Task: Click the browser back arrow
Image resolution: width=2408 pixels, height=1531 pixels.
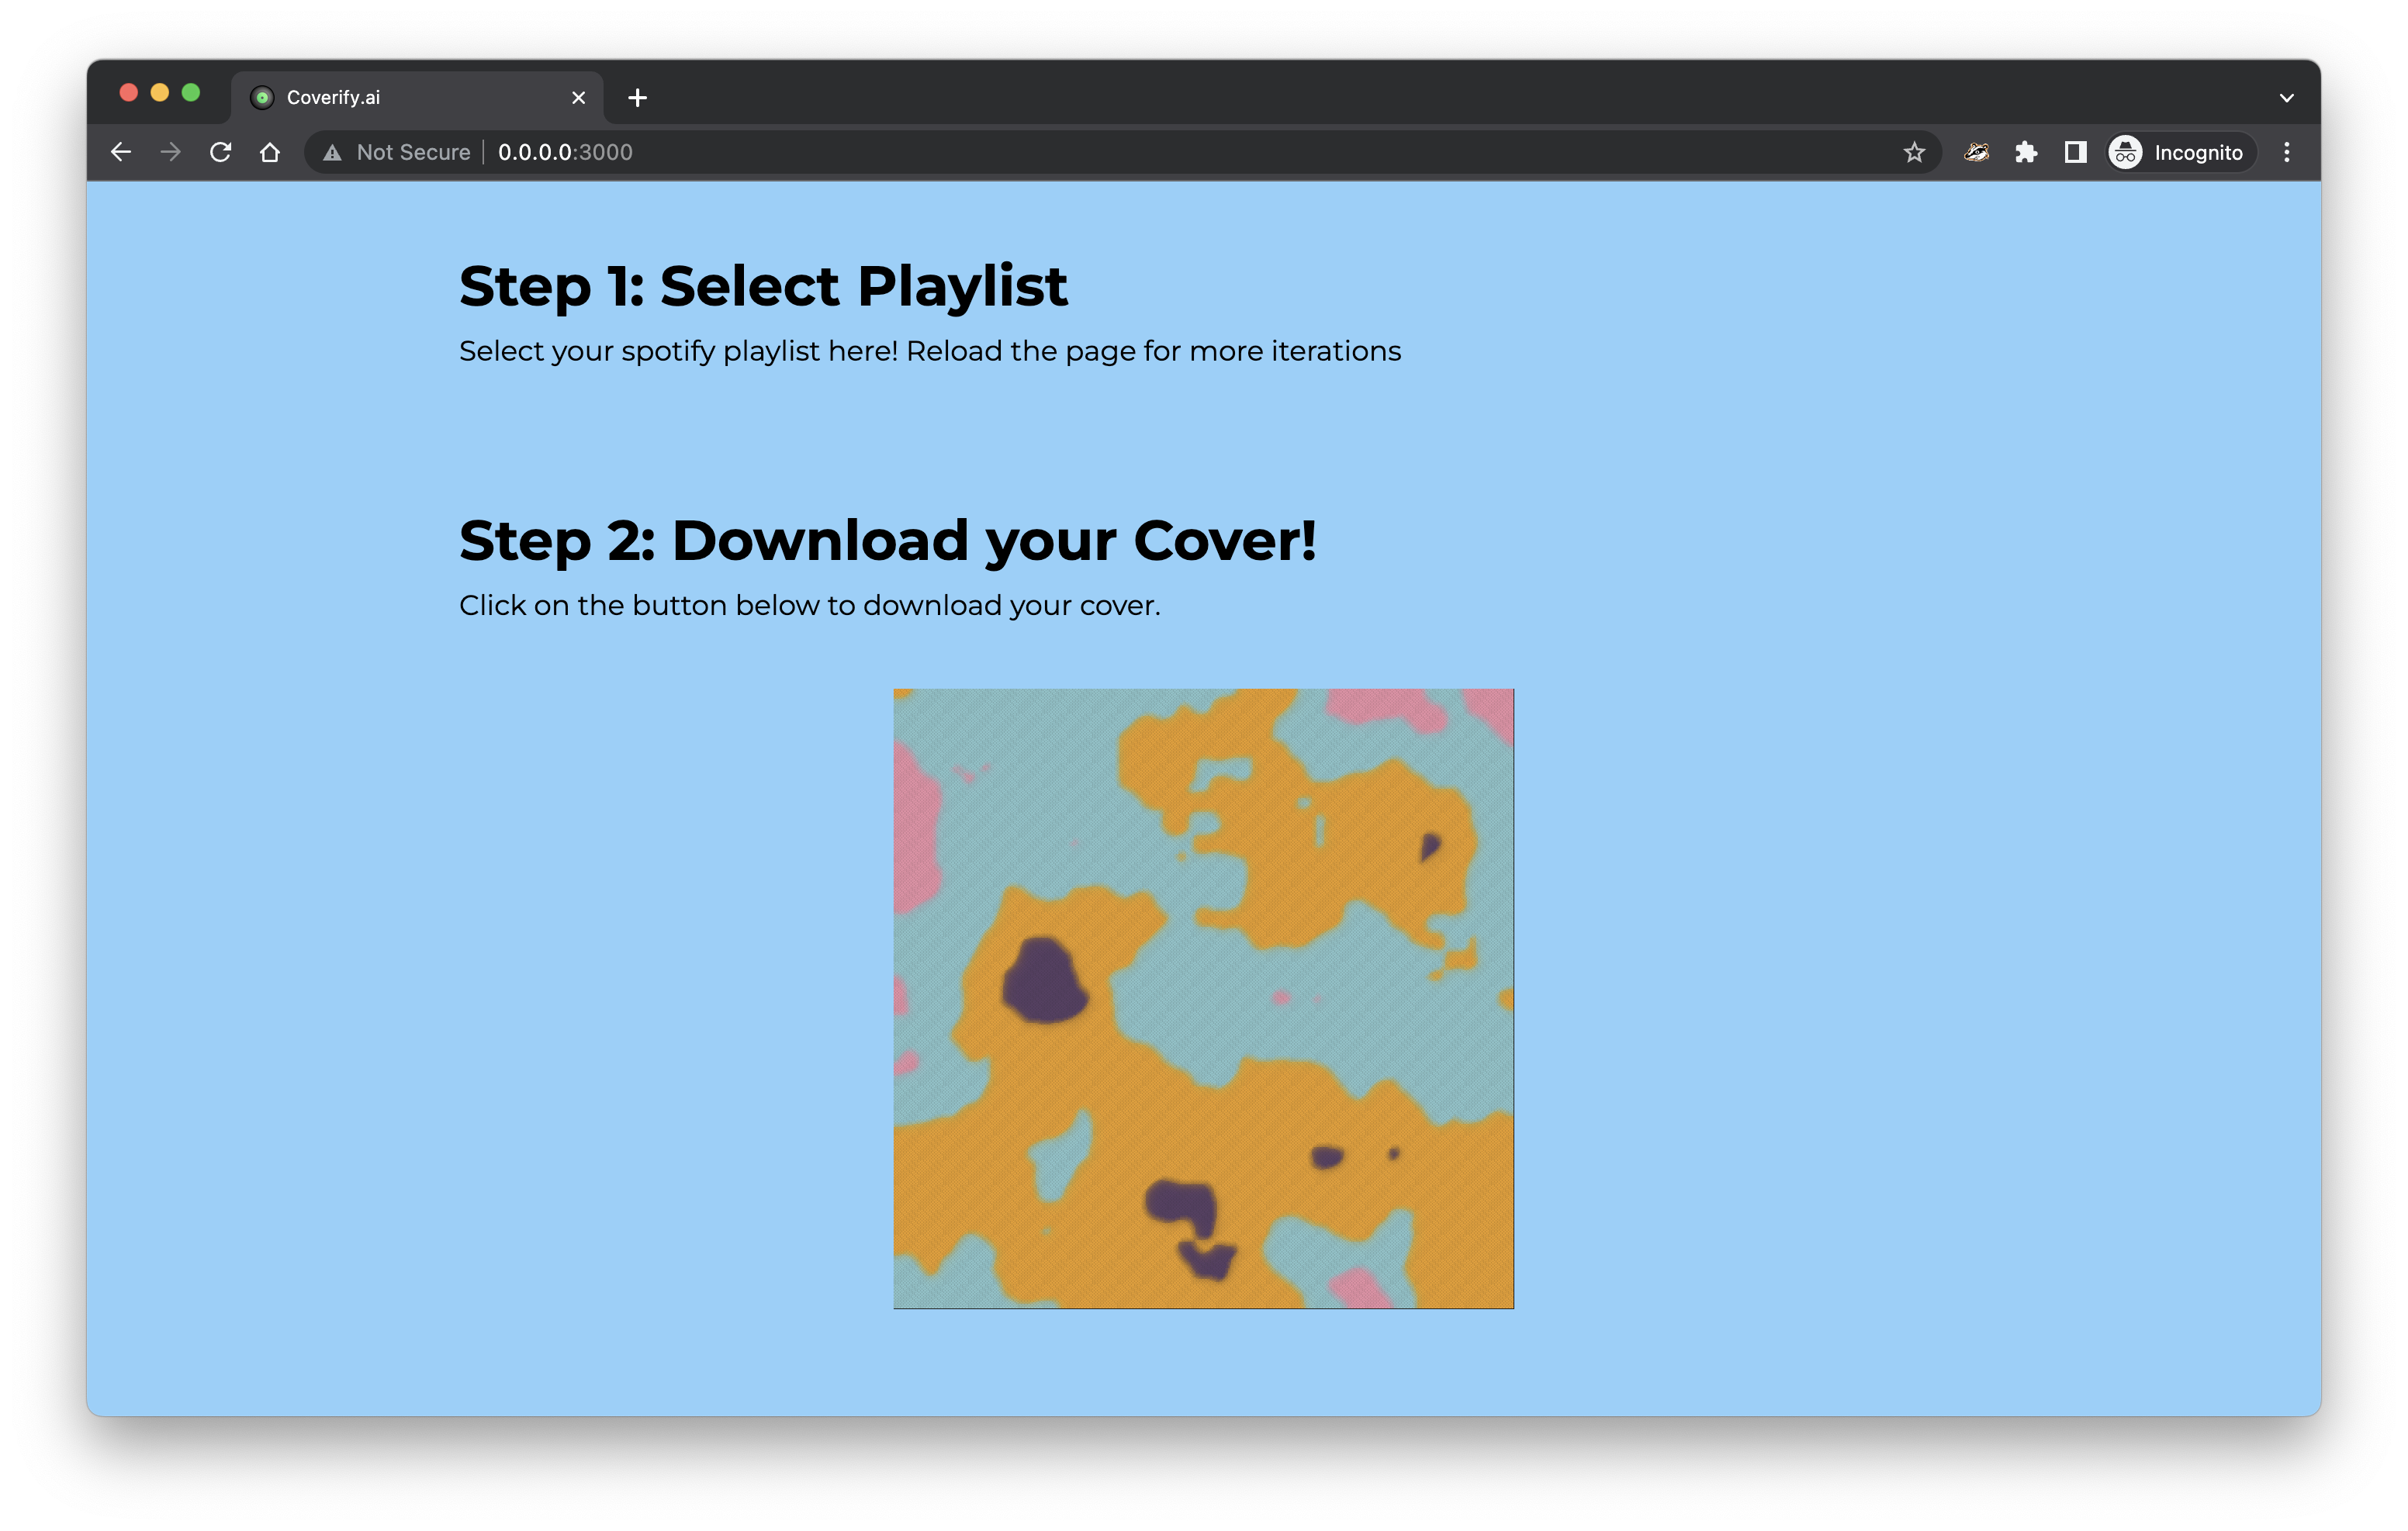Action: click(121, 152)
